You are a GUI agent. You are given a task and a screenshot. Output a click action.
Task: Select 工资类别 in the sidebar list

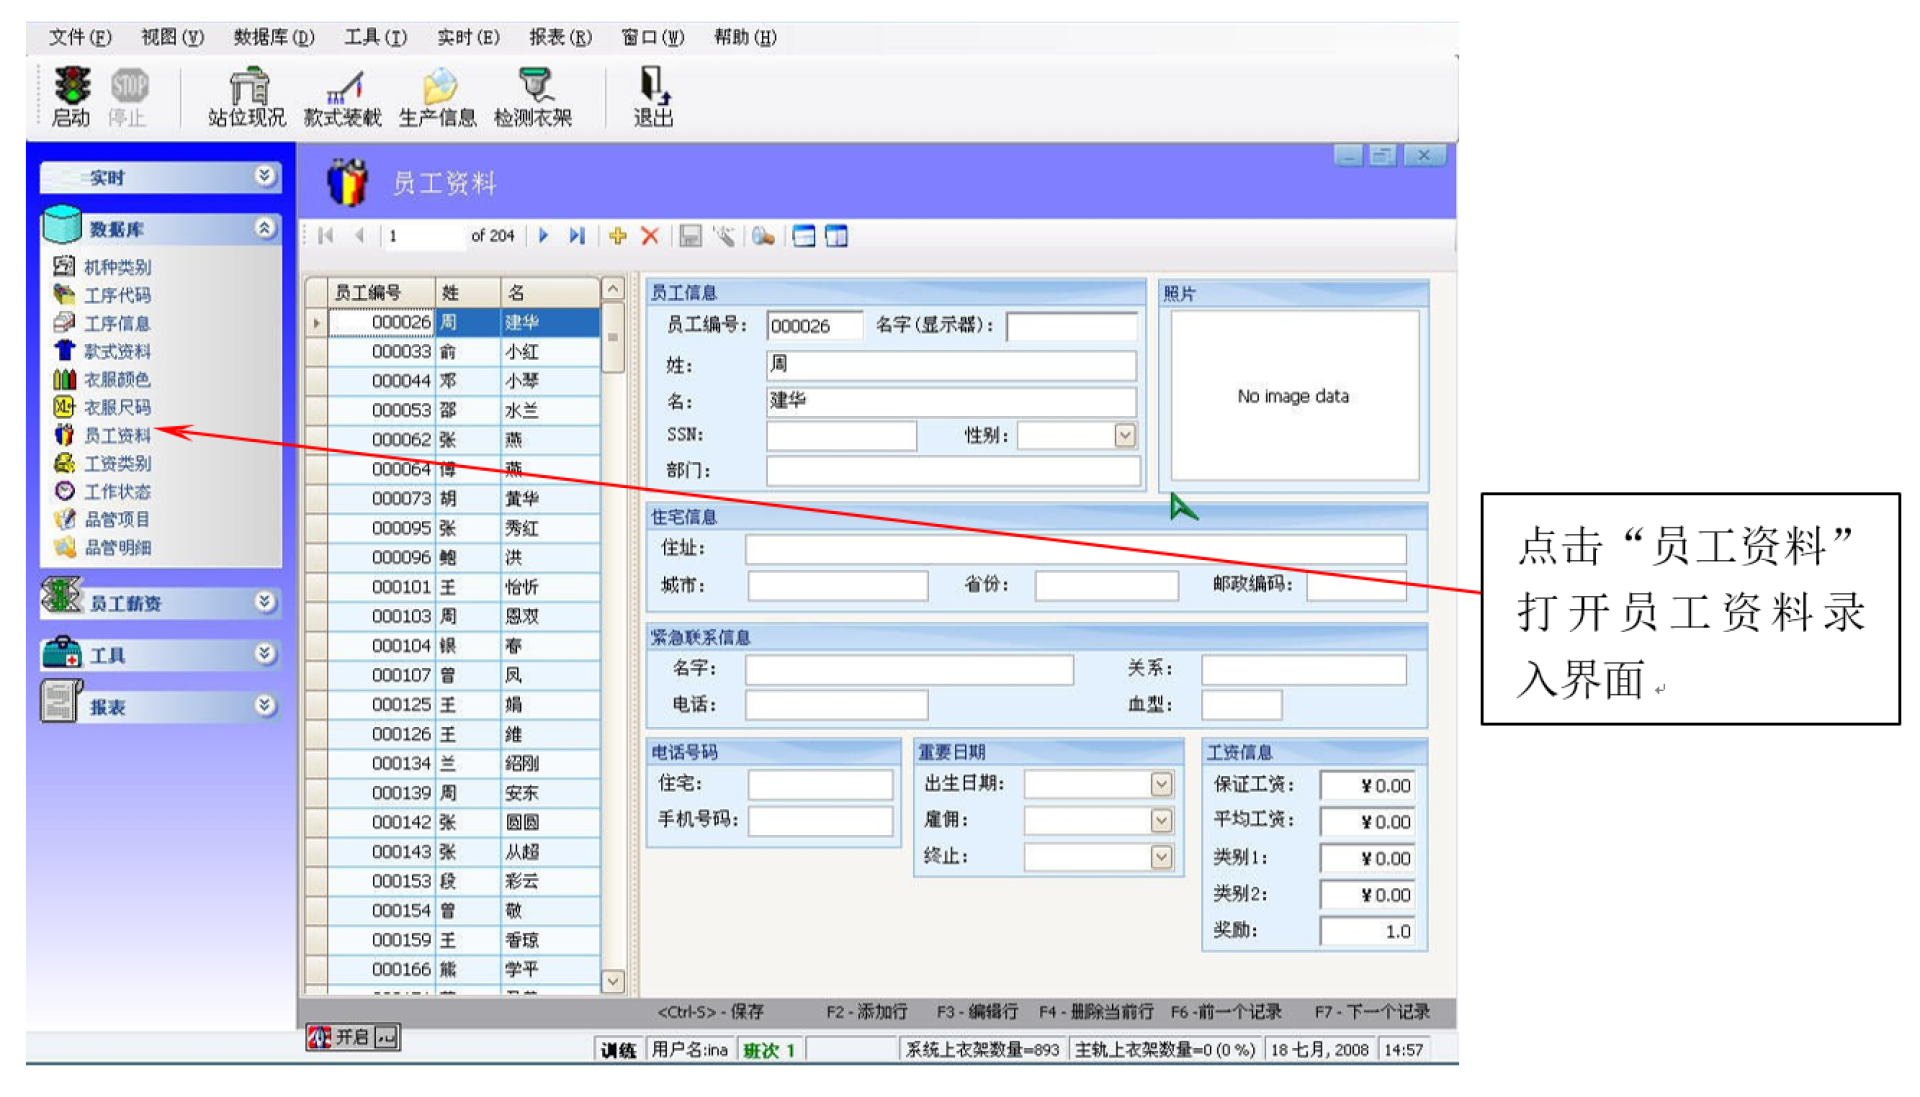click(117, 463)
